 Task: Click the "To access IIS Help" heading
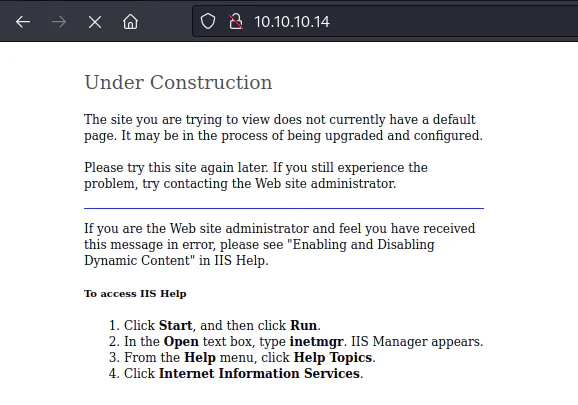click(x=135, y=294)
